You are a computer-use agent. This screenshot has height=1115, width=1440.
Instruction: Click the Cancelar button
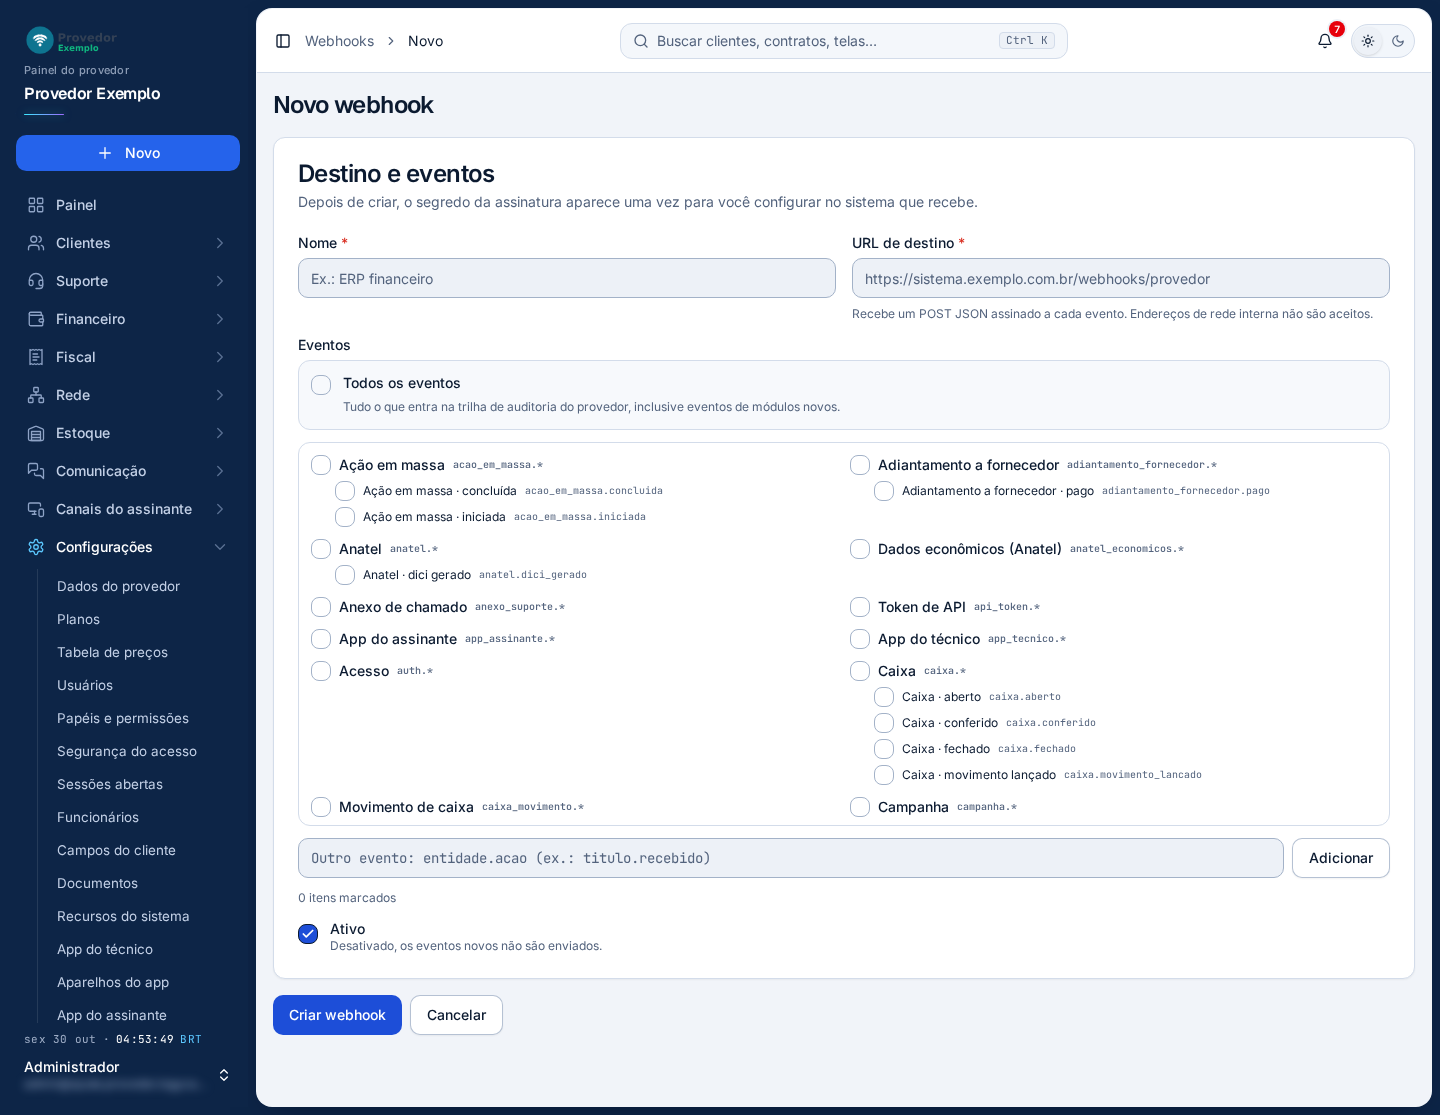coord(456,1015)
